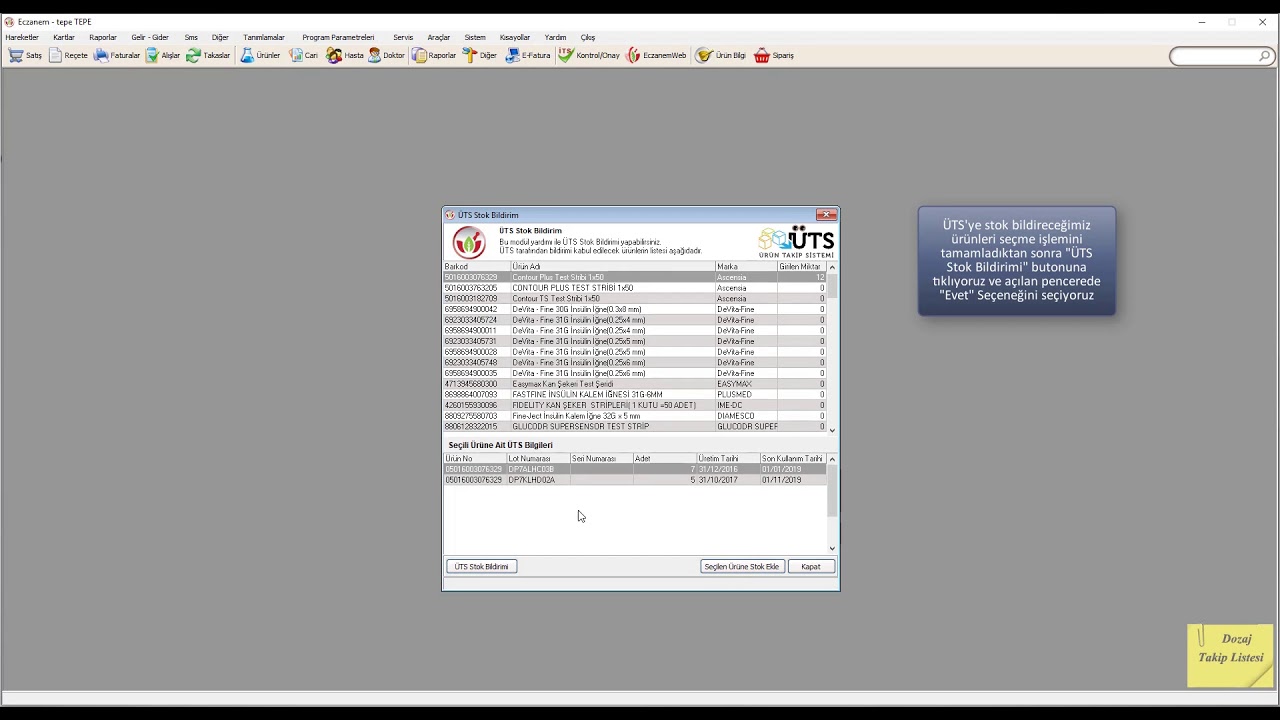Screen dimensions: 1280x720
Task: Open the Kartlar menu
Action: [x=64, y=37]
